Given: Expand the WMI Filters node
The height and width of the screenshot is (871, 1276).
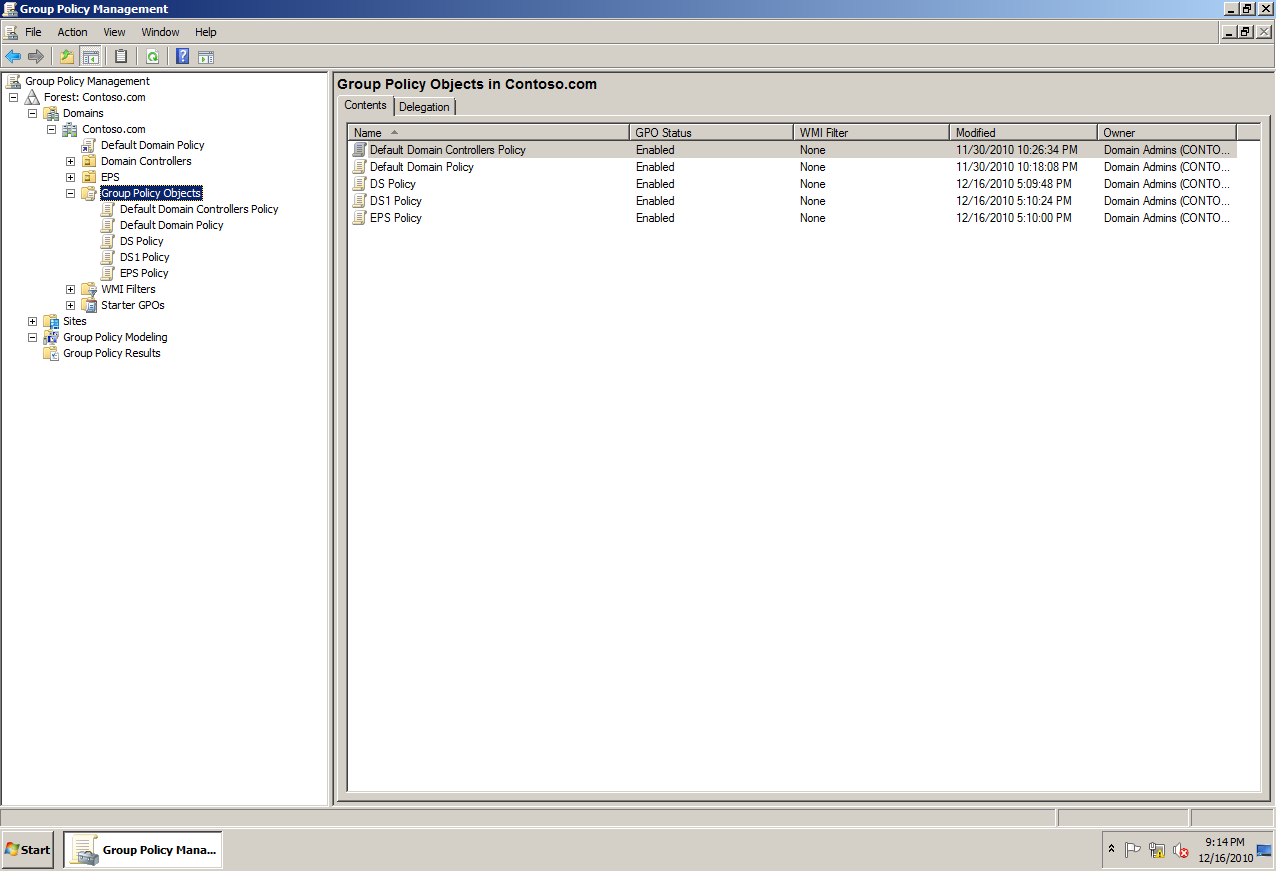Looking at the screenshot, I should (70, 289).
